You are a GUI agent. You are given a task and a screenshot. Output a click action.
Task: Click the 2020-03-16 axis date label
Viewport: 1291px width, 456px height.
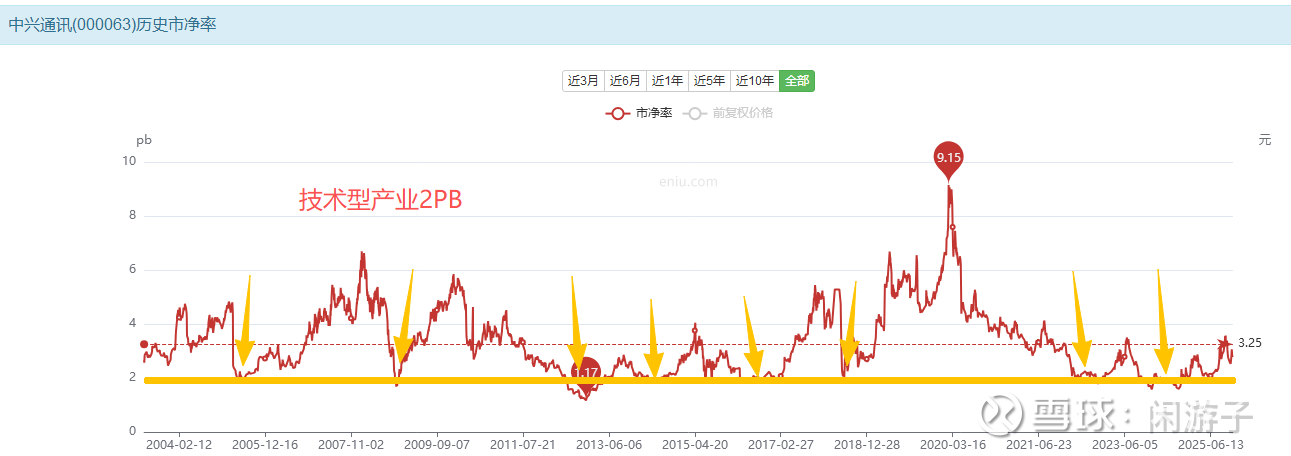coord(953,444)
